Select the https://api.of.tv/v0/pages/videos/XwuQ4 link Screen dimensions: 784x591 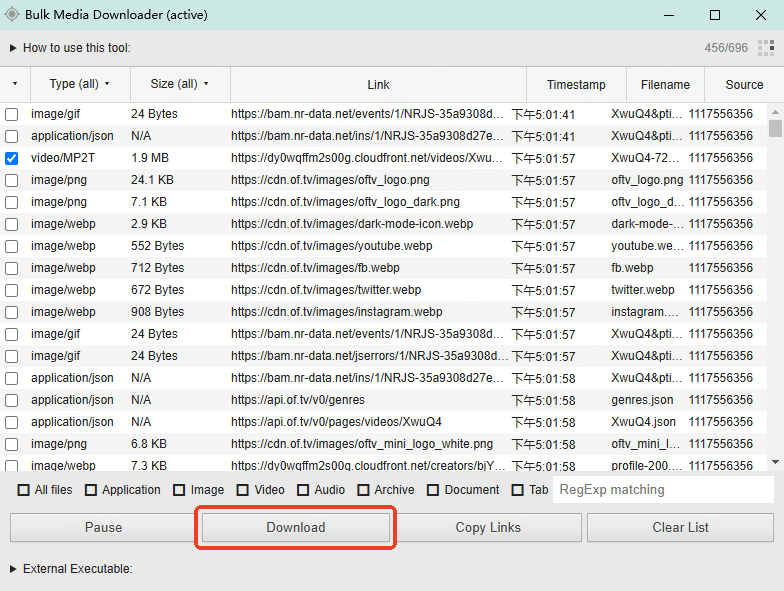click(x=336, y=422)
